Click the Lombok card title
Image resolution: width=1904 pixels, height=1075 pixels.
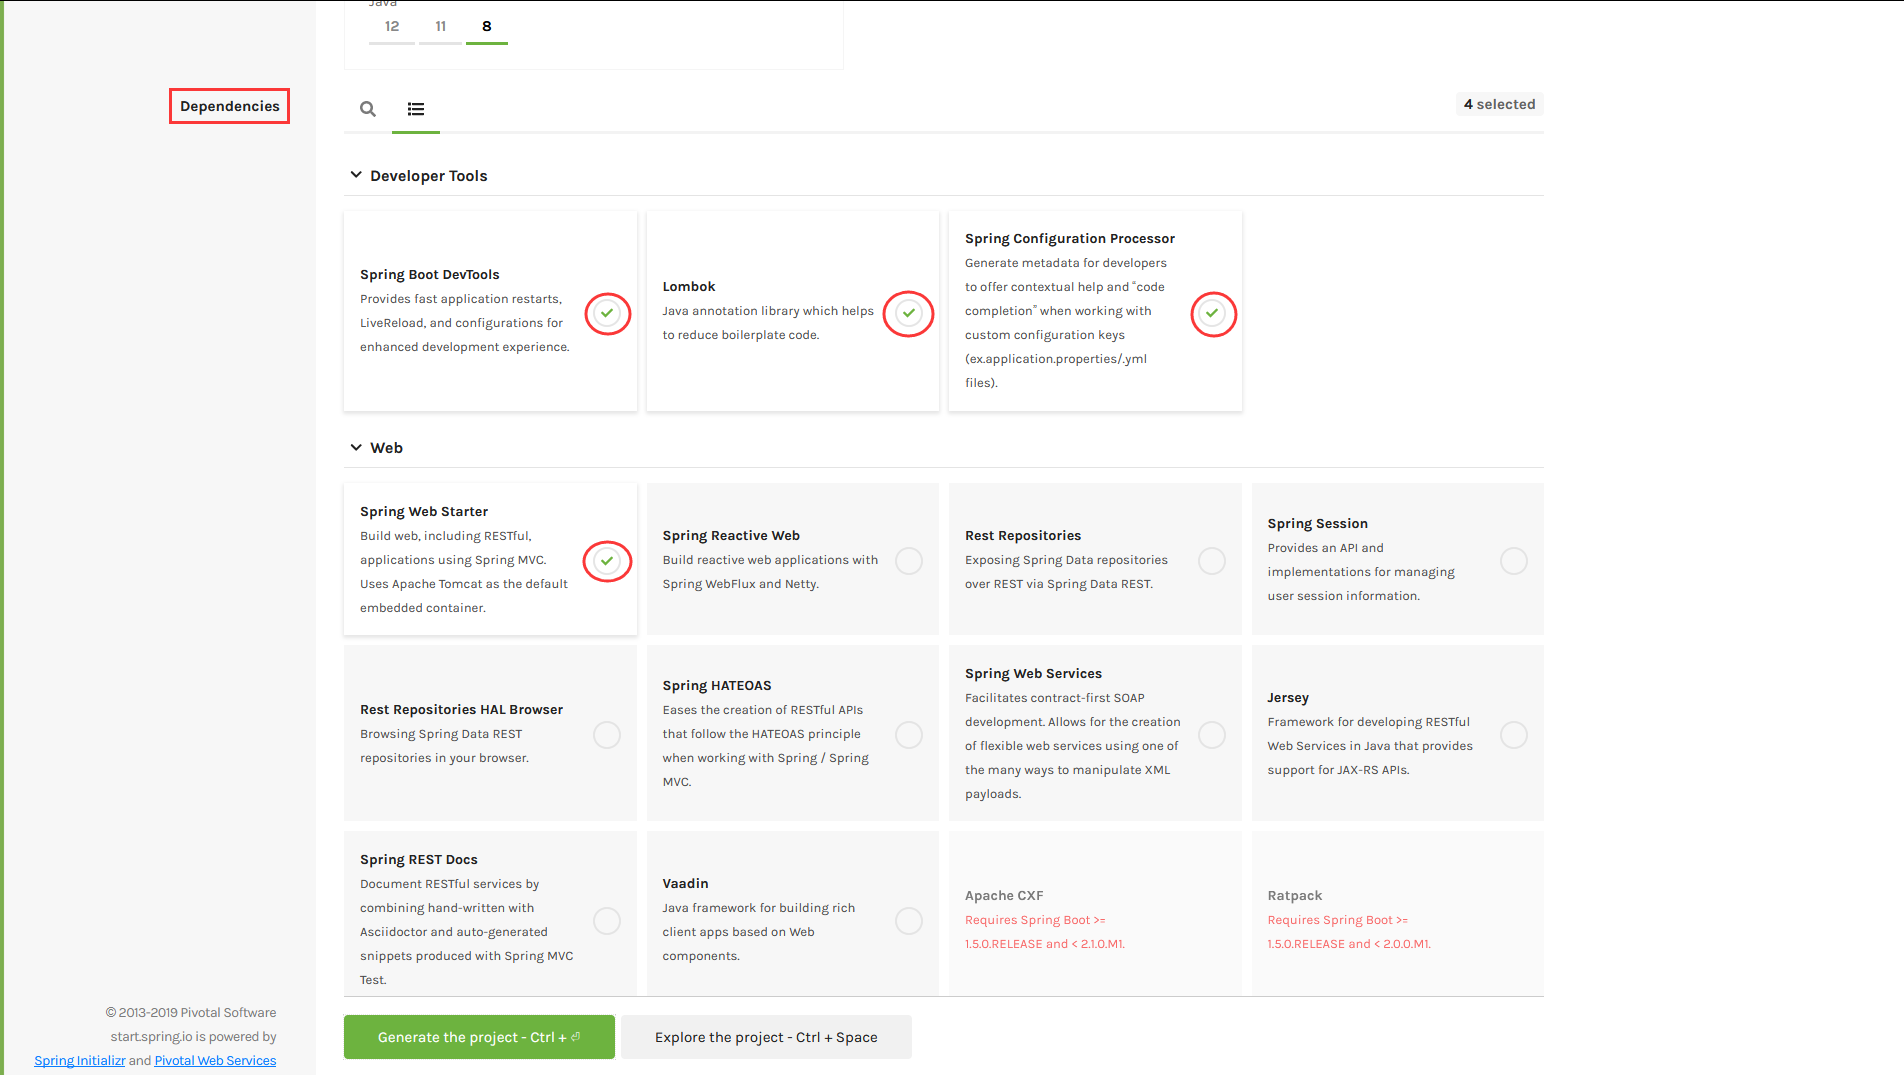689,286
